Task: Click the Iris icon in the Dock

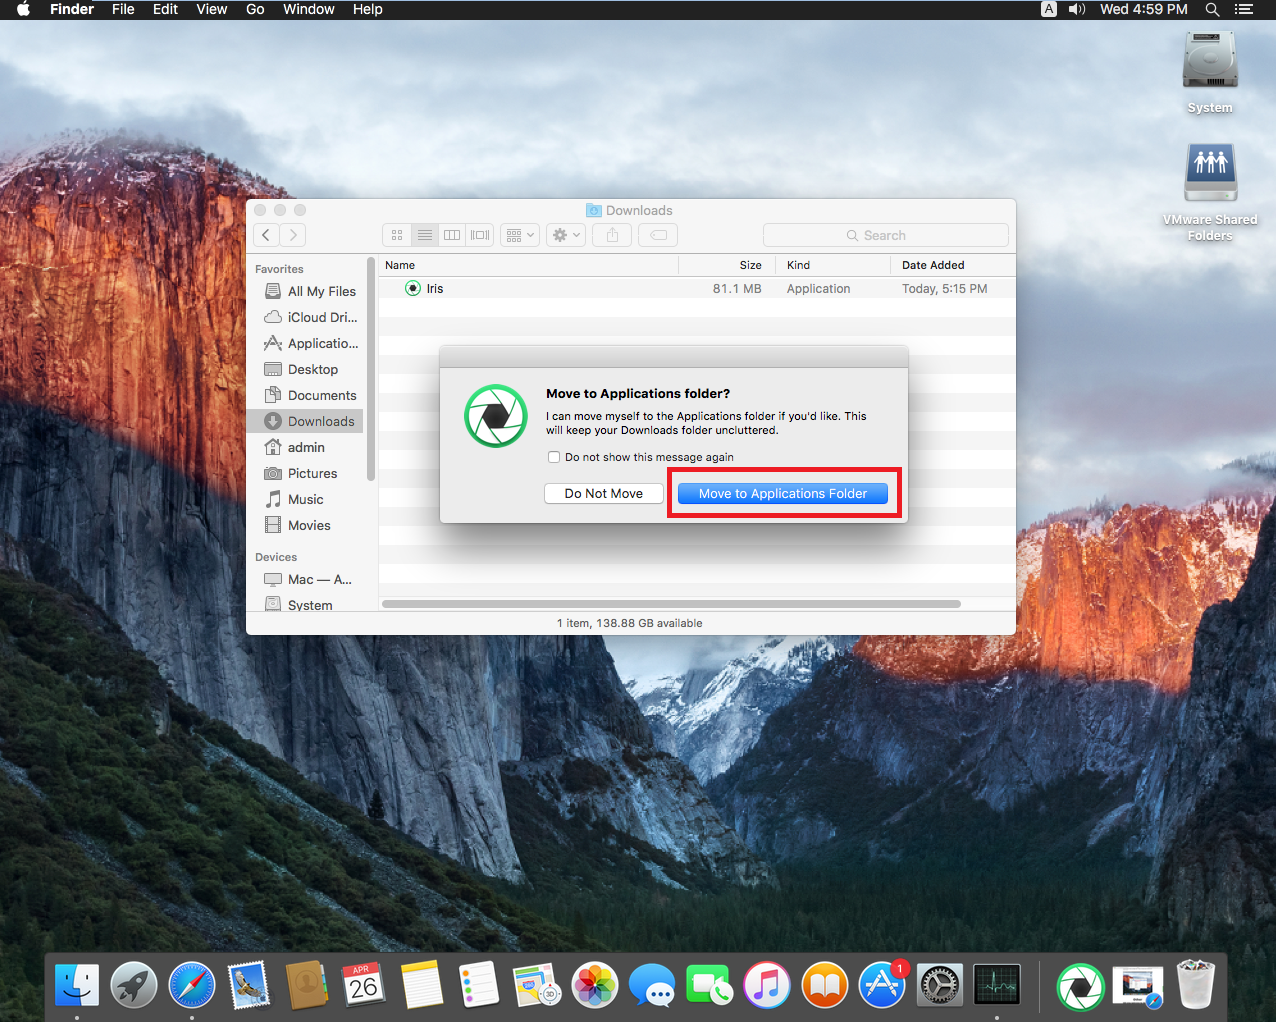Action: click(1081, 986)
